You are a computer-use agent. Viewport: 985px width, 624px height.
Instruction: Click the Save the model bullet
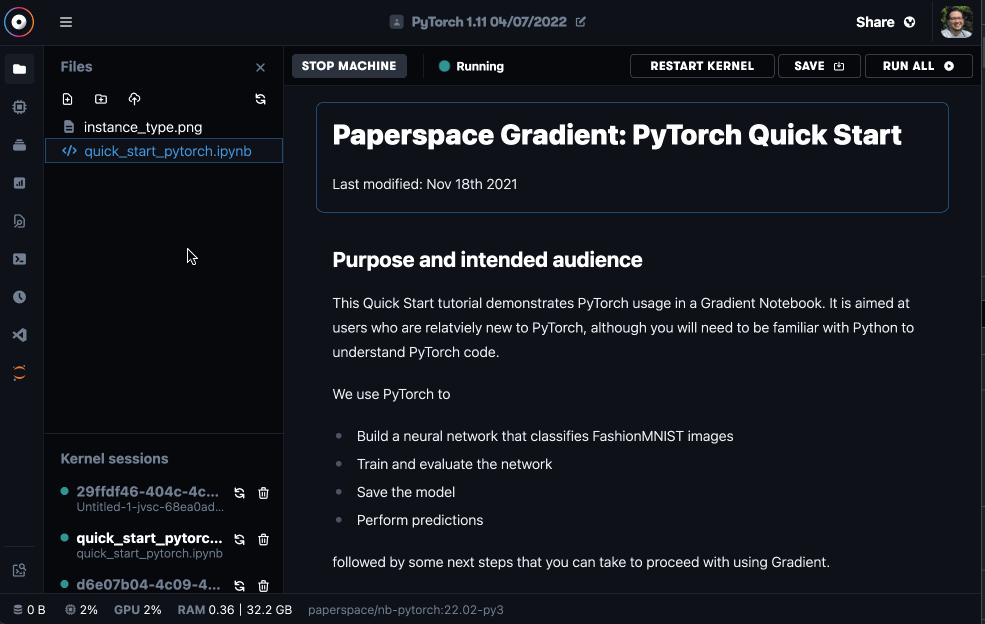coord(406,492)
